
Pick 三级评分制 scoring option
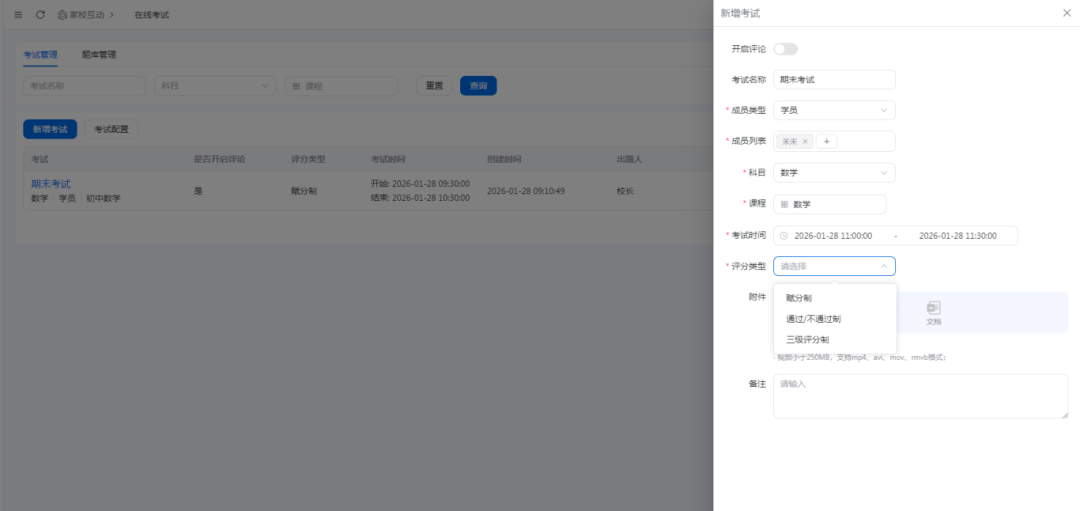(x=807, y=340)
